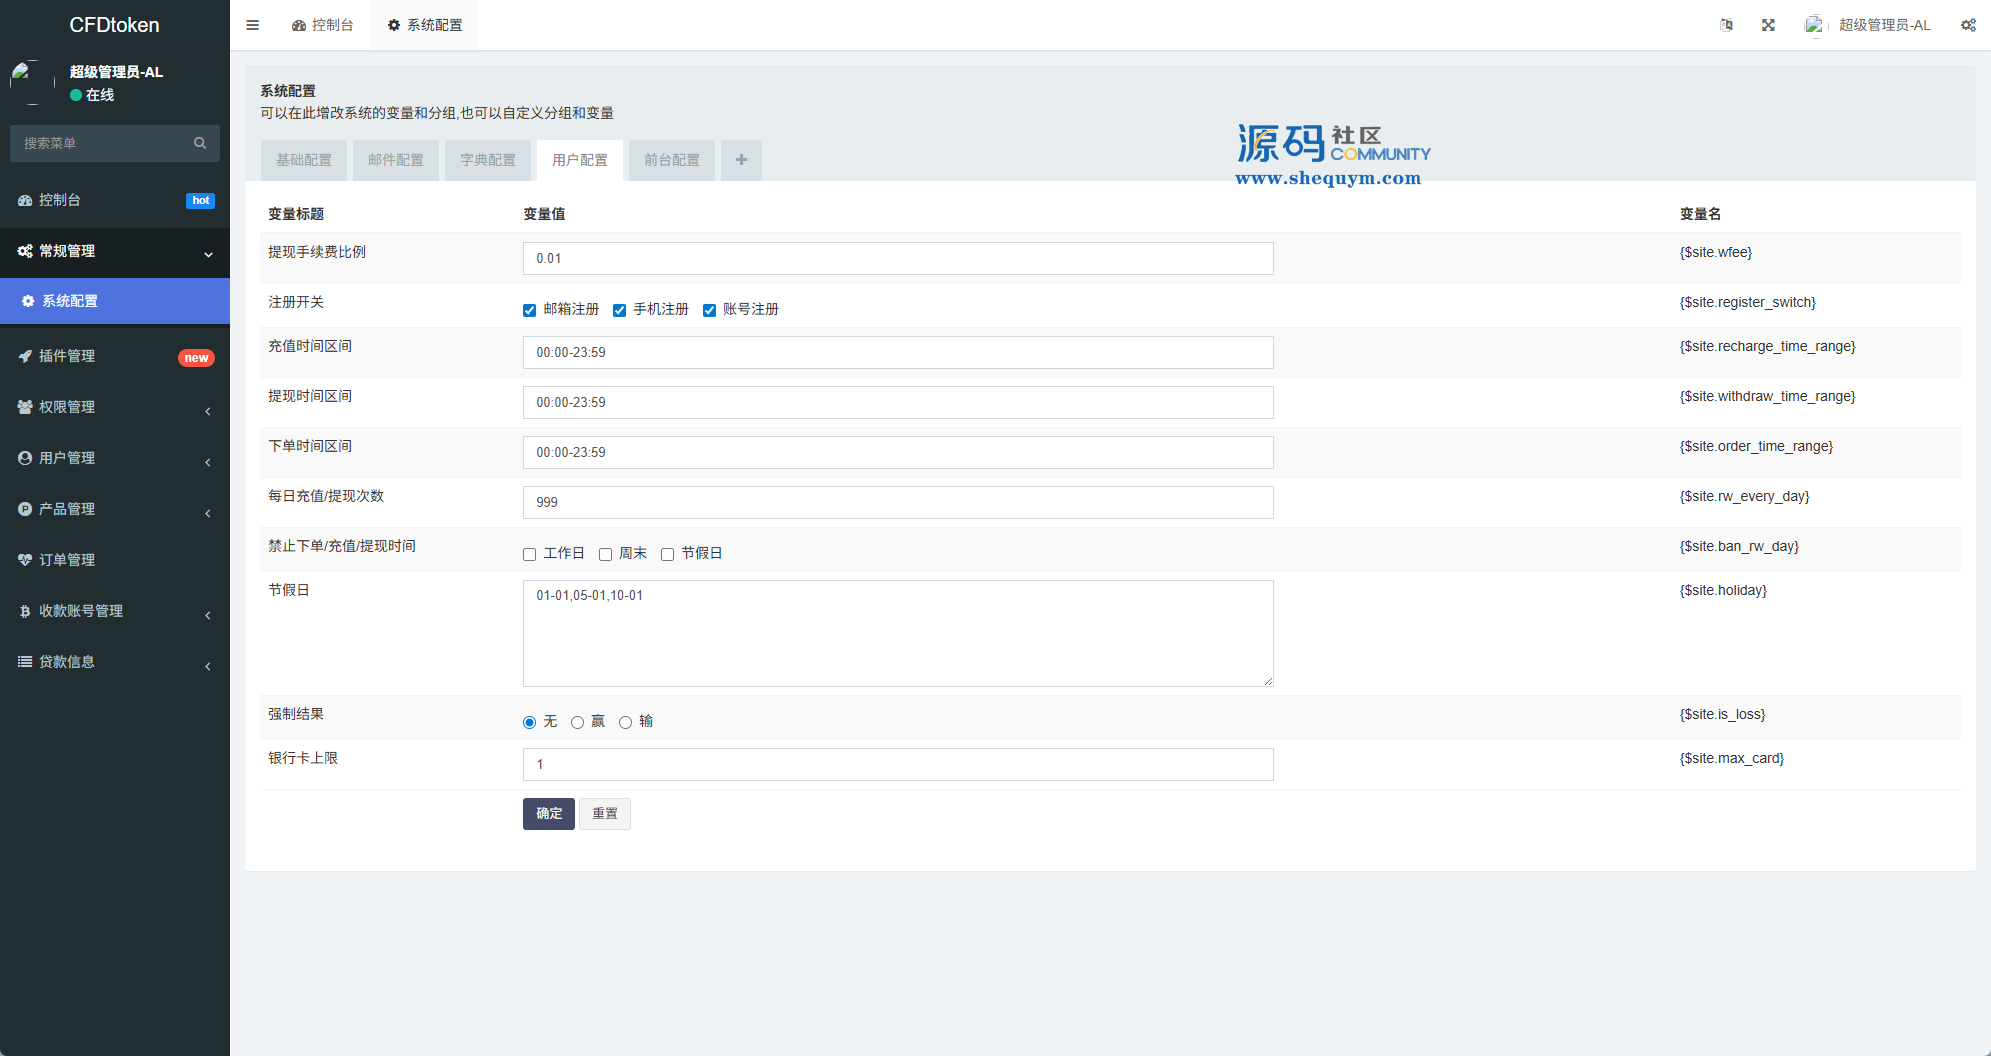Select the 赢 radio option
1991x1056 pixels.
tap(578, 722)
